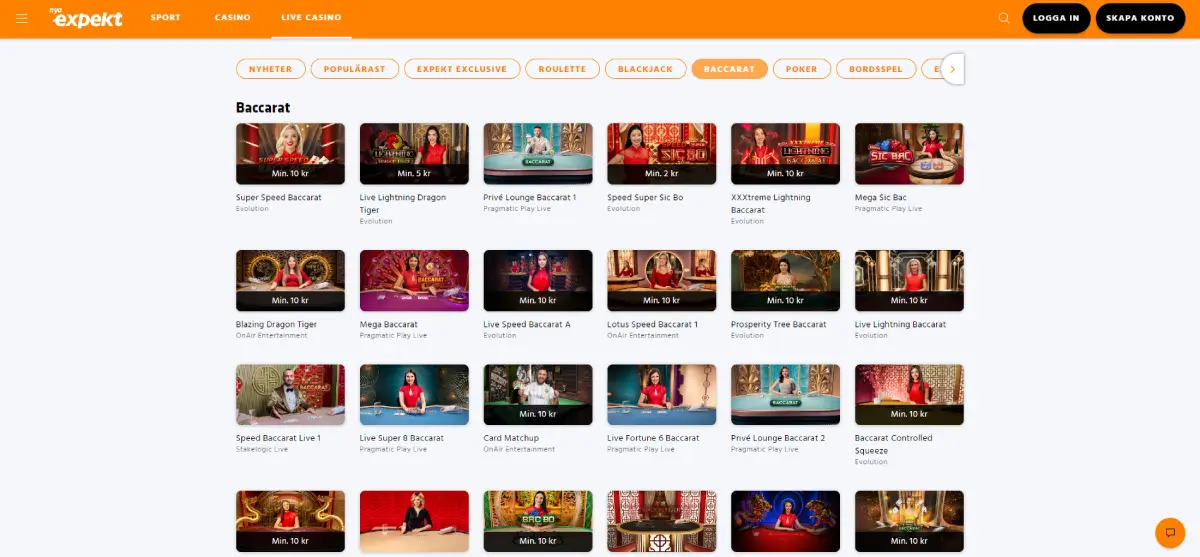This screenshot has height=557, width=1200.
Task: Open the Blazing Dragon Tiger thumbnail
Action: pos(290,281)
